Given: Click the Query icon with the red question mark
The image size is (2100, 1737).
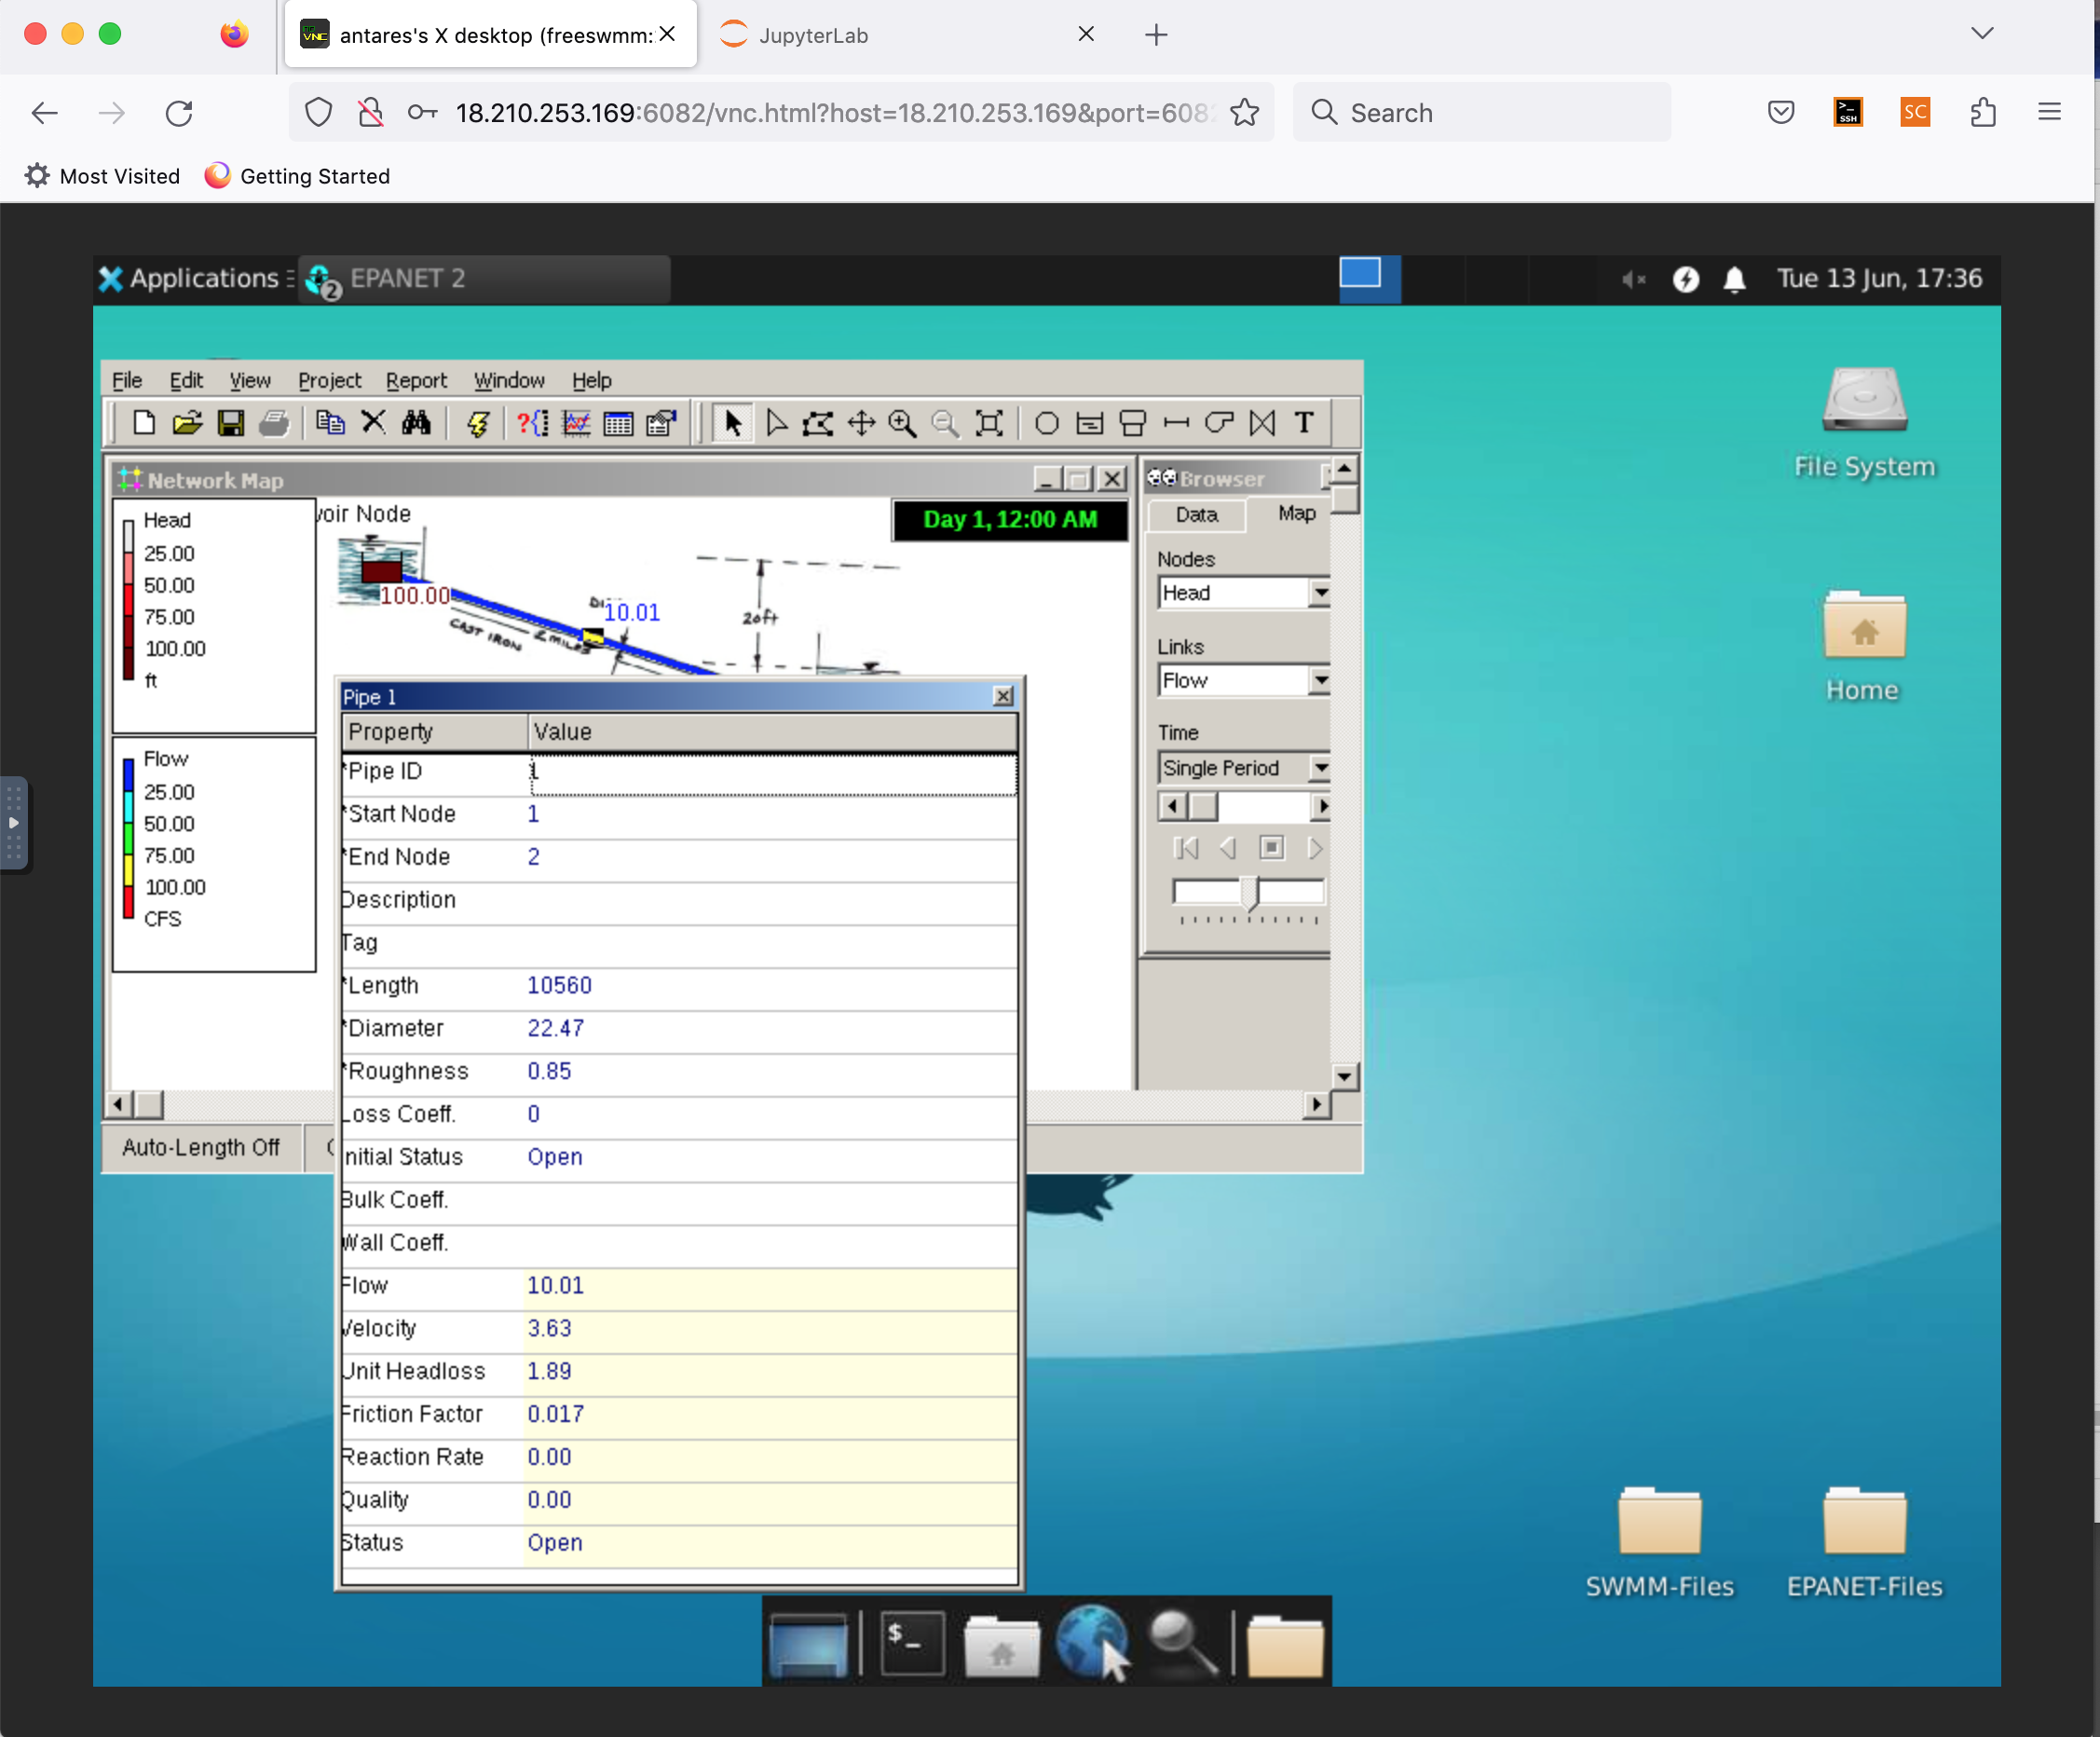Looking at the screenshot, I should tap(533, 424).
